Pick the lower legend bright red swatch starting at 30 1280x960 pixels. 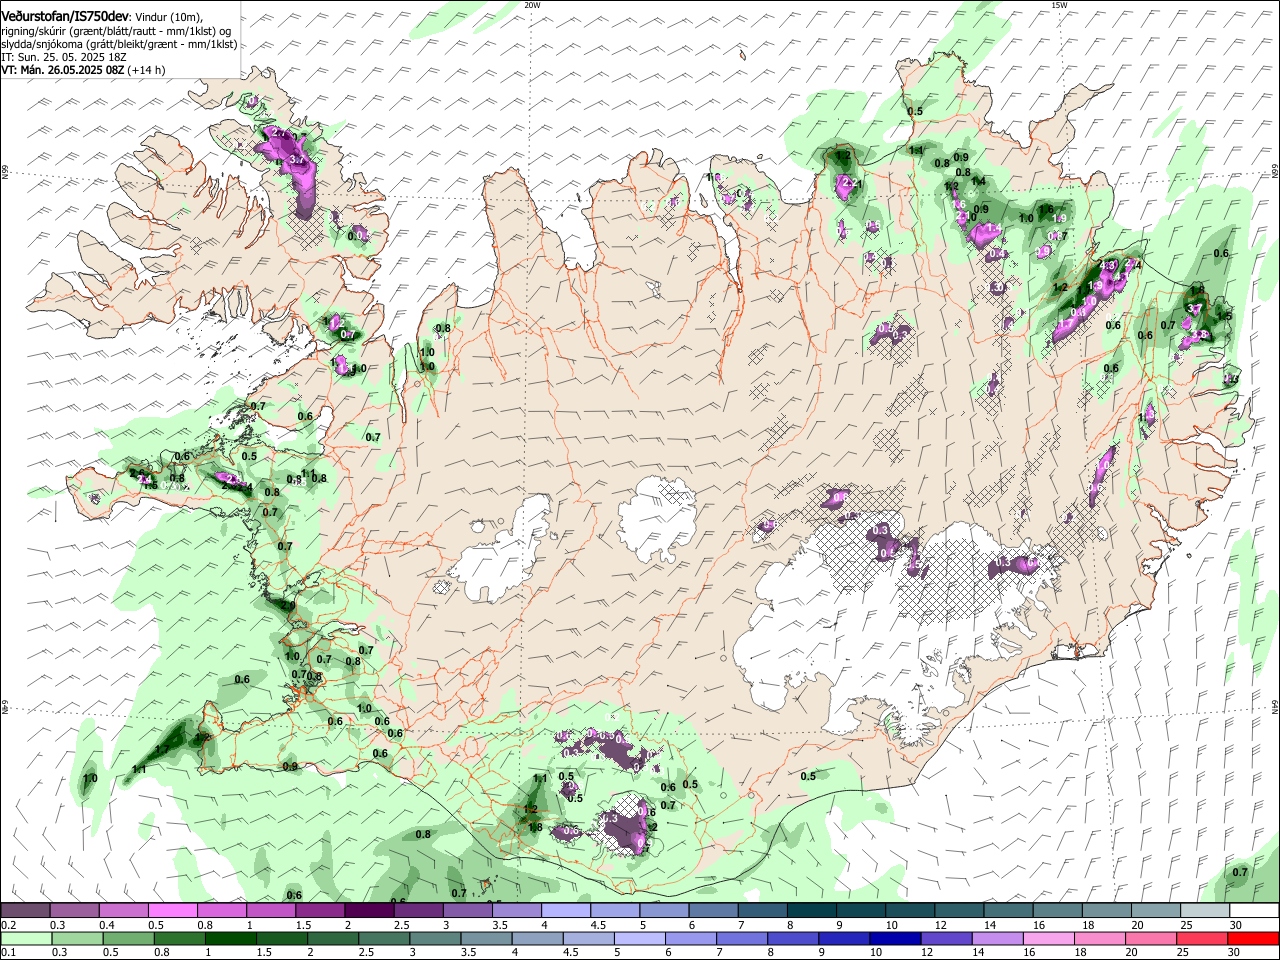1253,938
